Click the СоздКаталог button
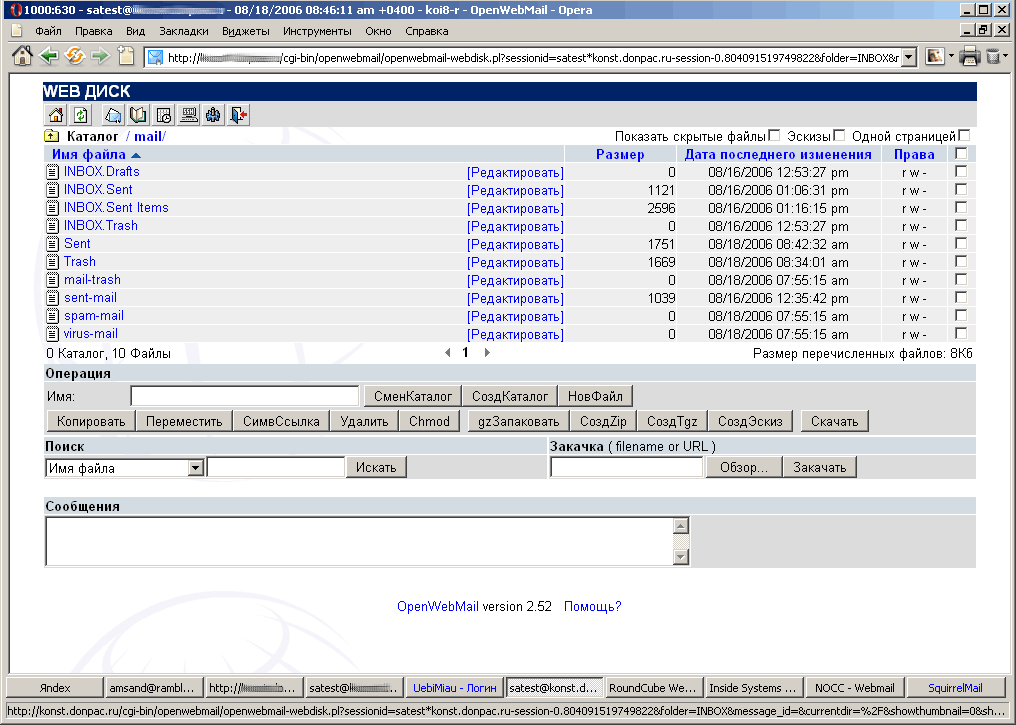1016x725 pixels. tap(510, 396)
